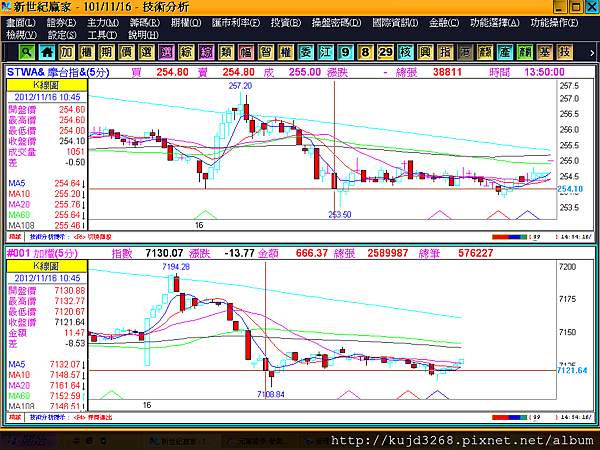Viewport: 600px width, 450px height.
Task: Click the K線圖 button in 加權 panel
Action: coord(47,266)
